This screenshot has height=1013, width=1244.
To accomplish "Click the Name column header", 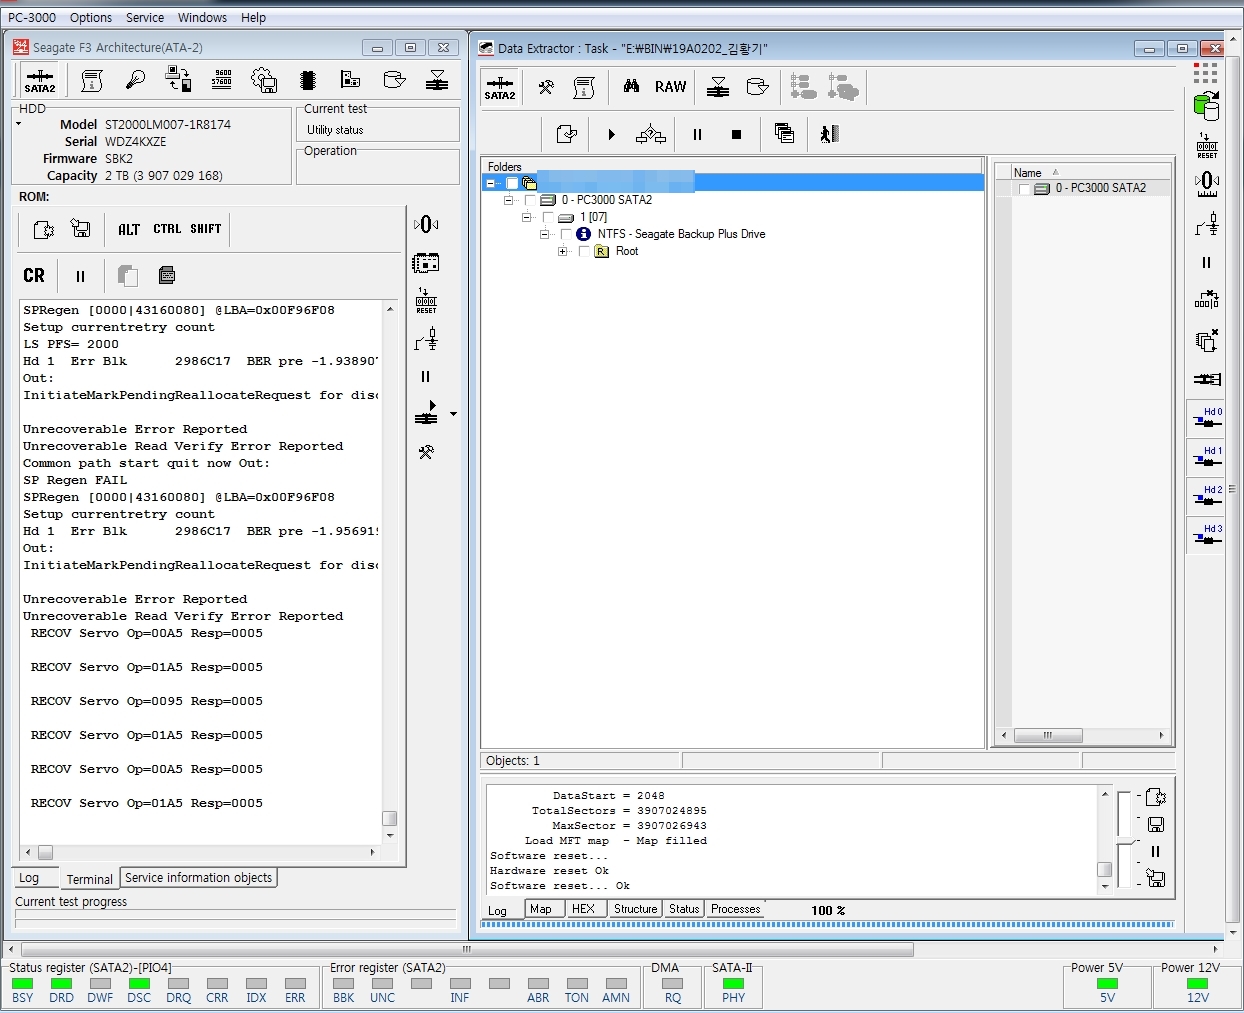I will click(1091, 172).
